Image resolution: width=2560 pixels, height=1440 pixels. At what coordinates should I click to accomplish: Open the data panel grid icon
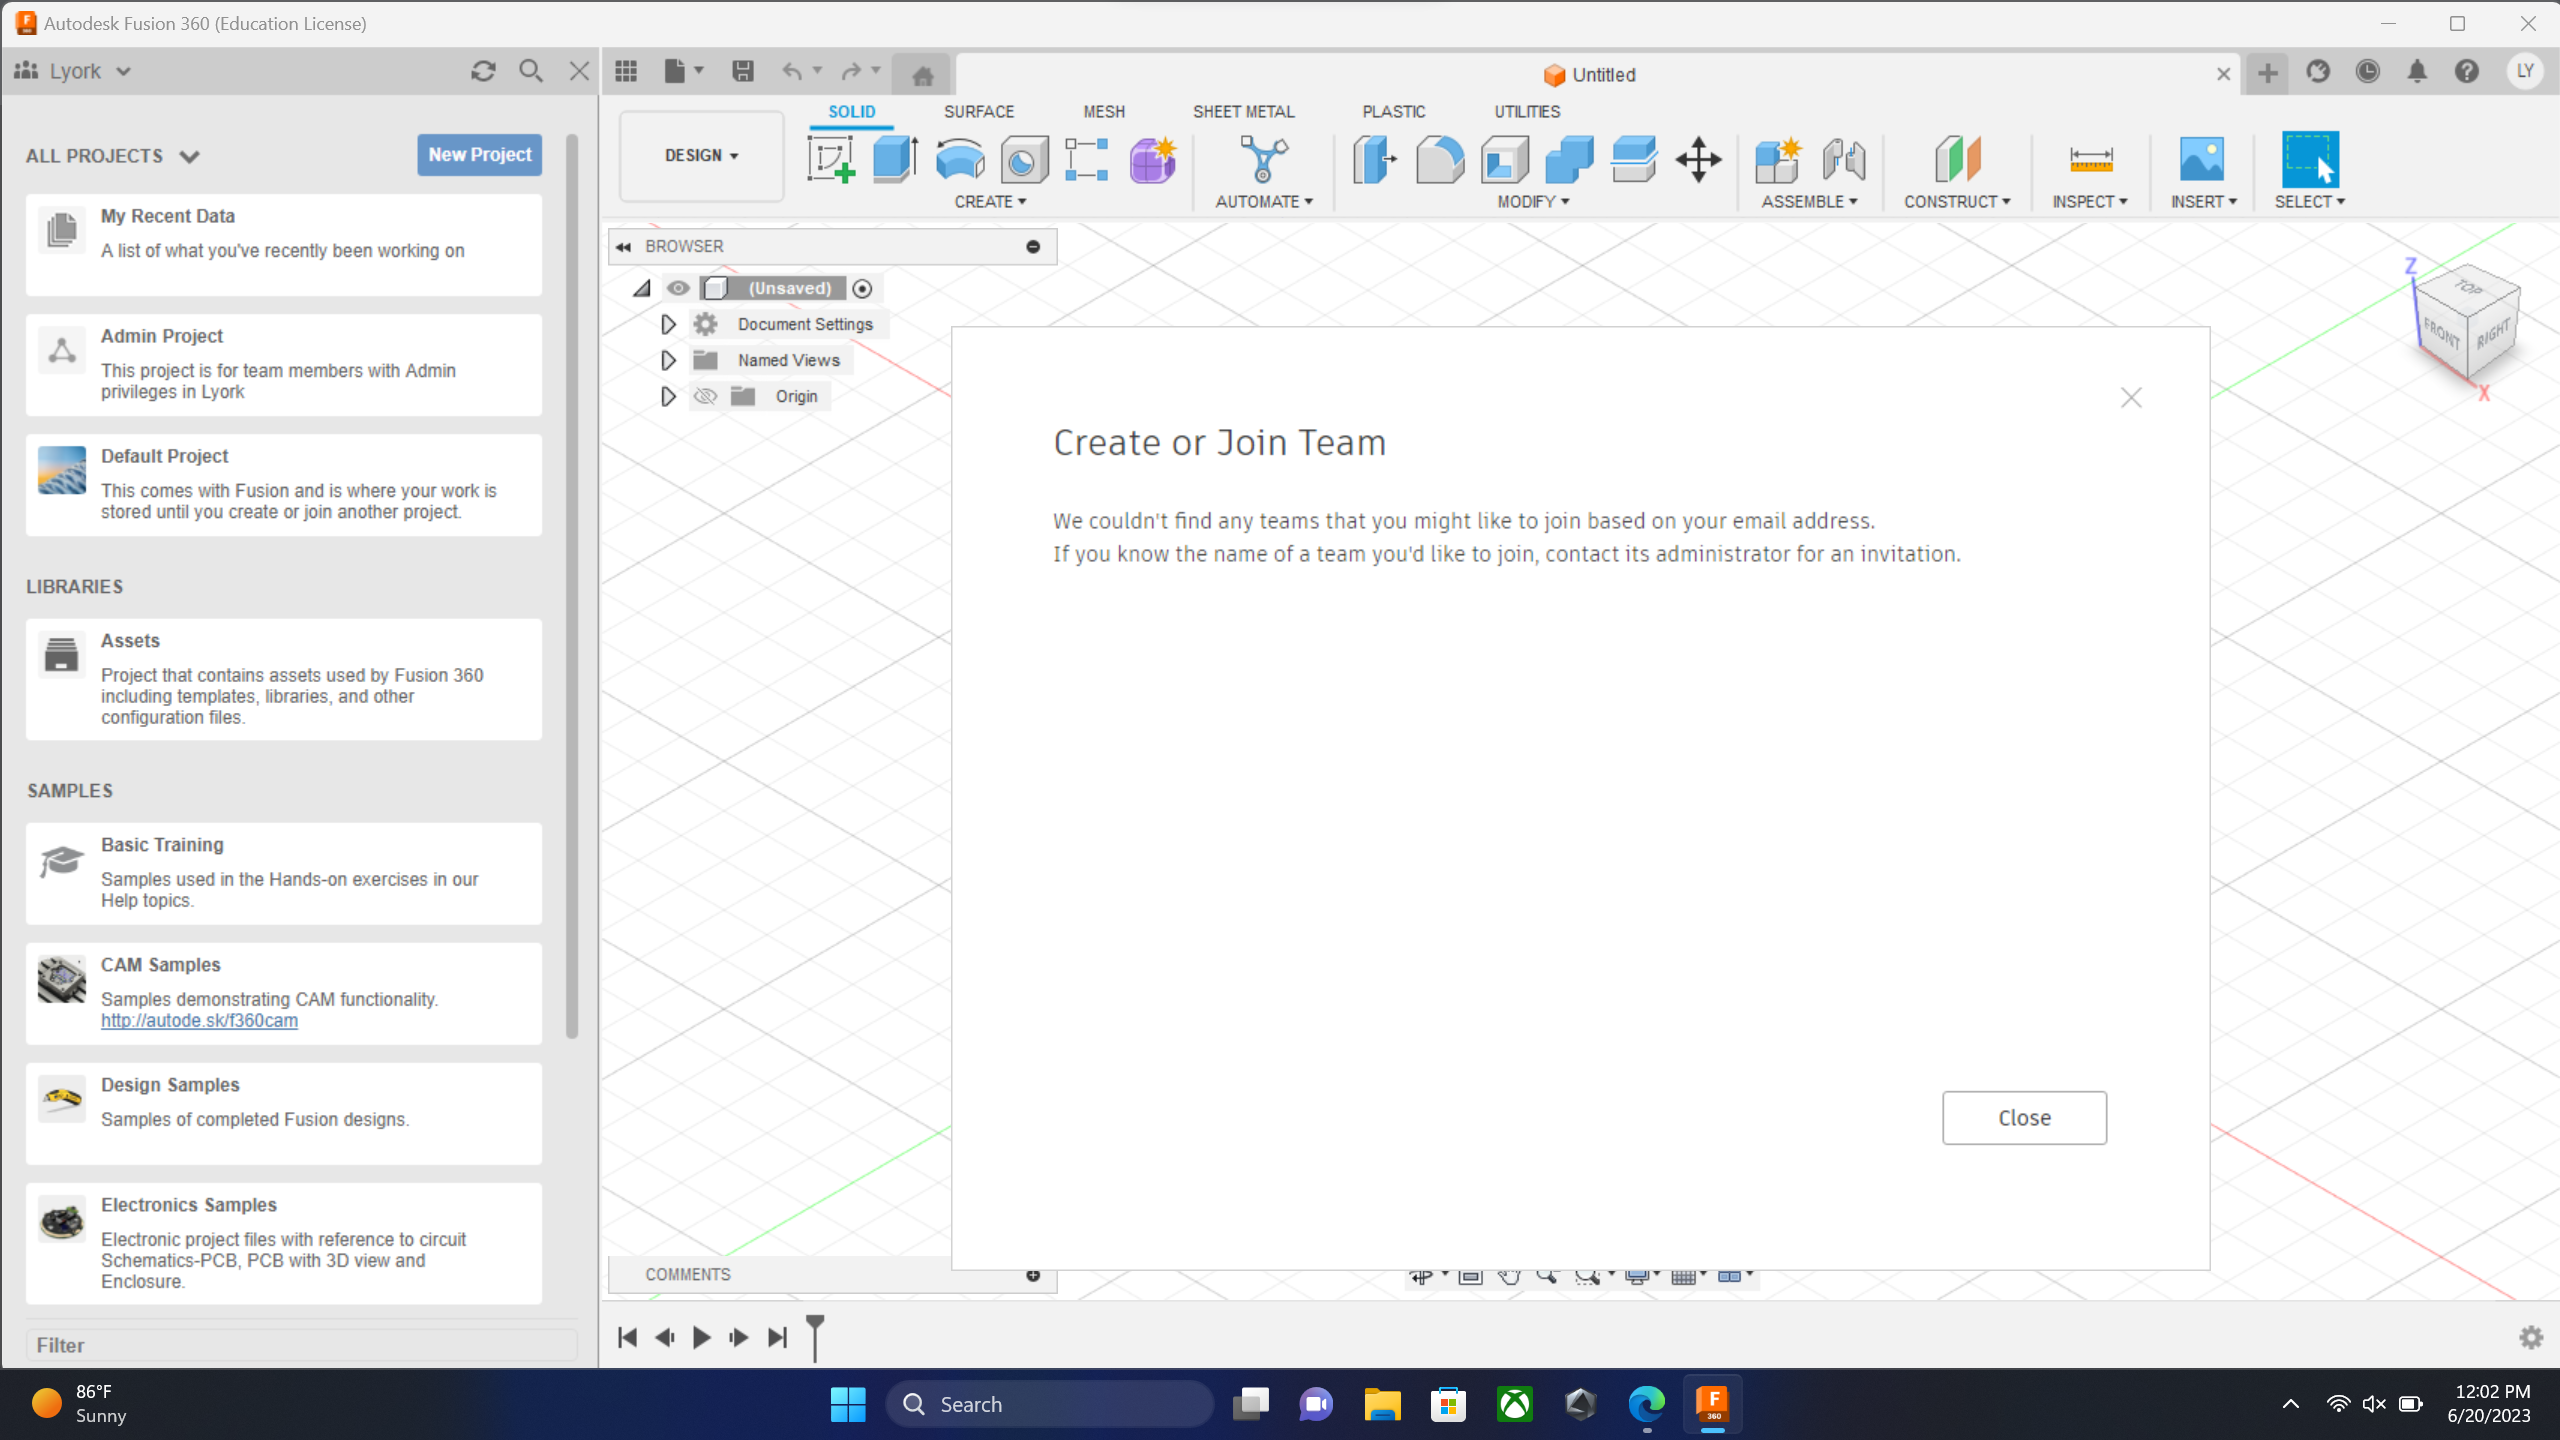pos(626,71)
